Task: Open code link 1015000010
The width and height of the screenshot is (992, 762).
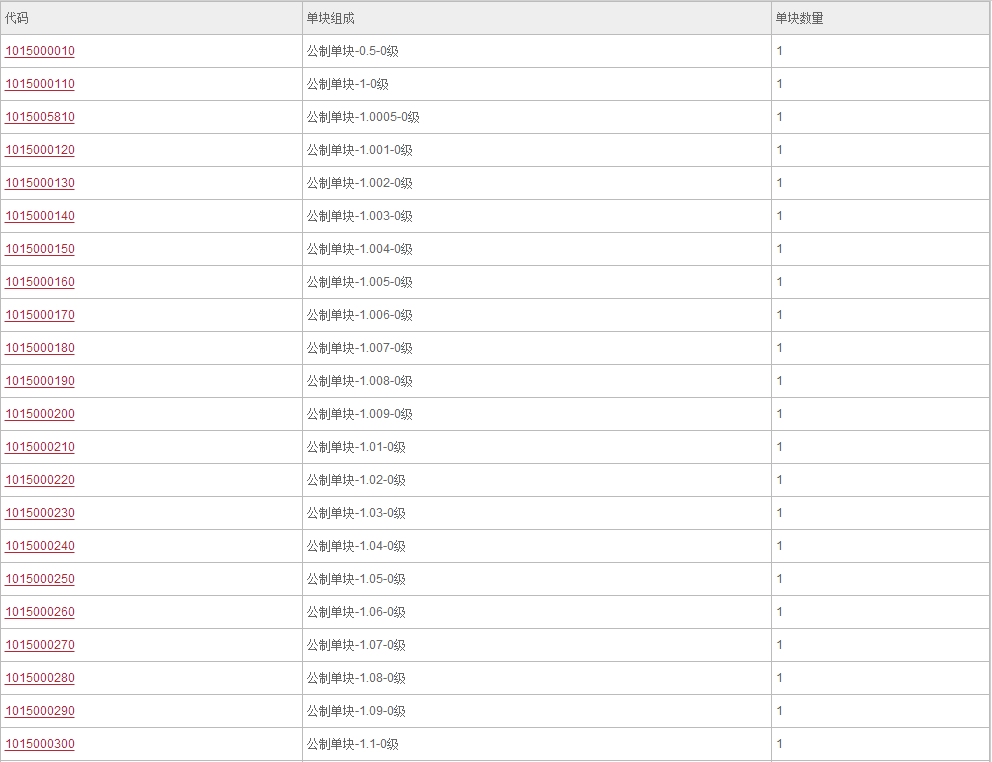Action: [40, 51]
